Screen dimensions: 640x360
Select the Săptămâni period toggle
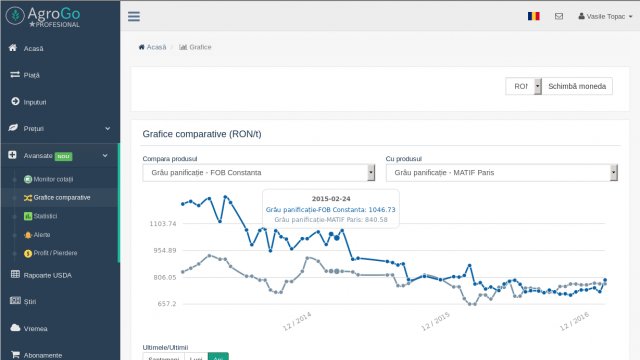(164, 357)
